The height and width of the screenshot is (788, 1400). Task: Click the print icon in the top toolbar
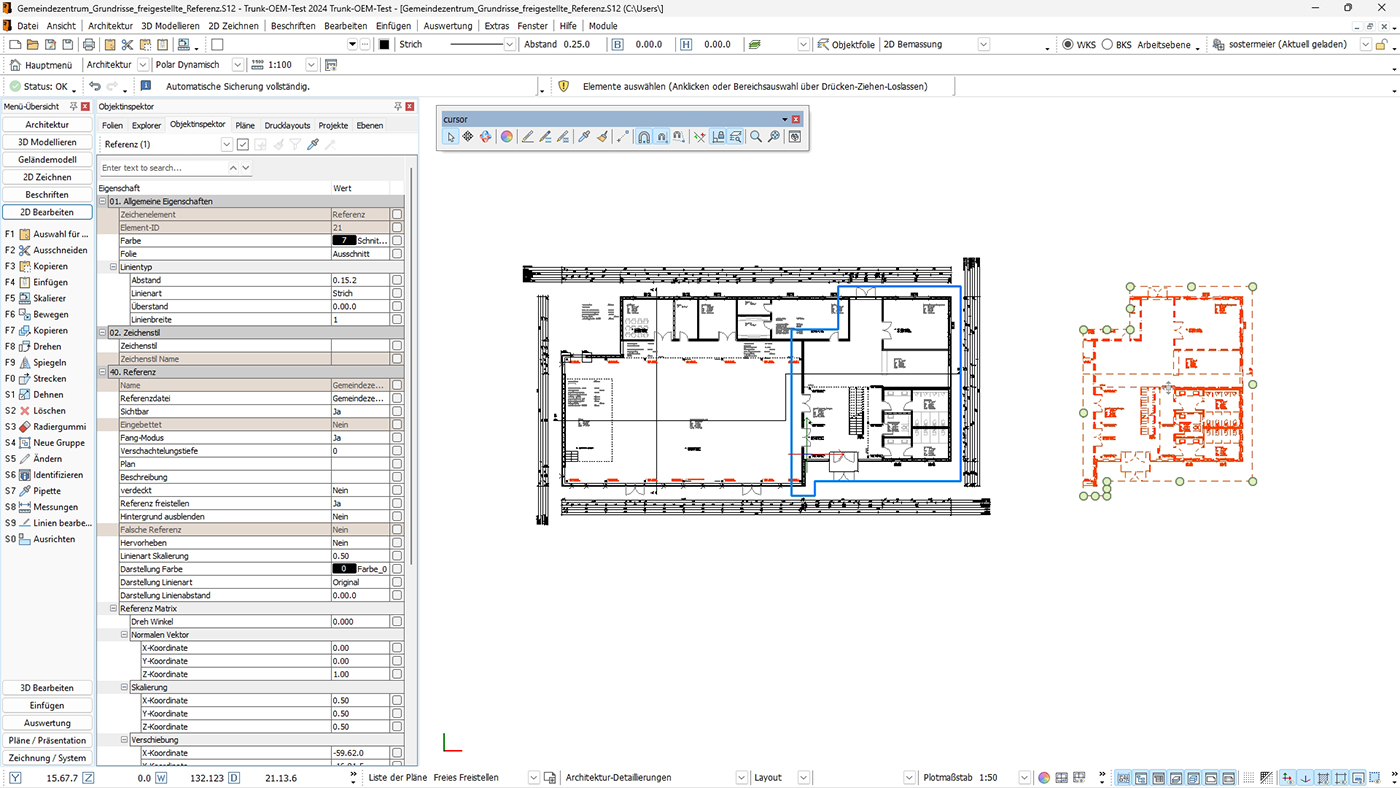point(89,45)
